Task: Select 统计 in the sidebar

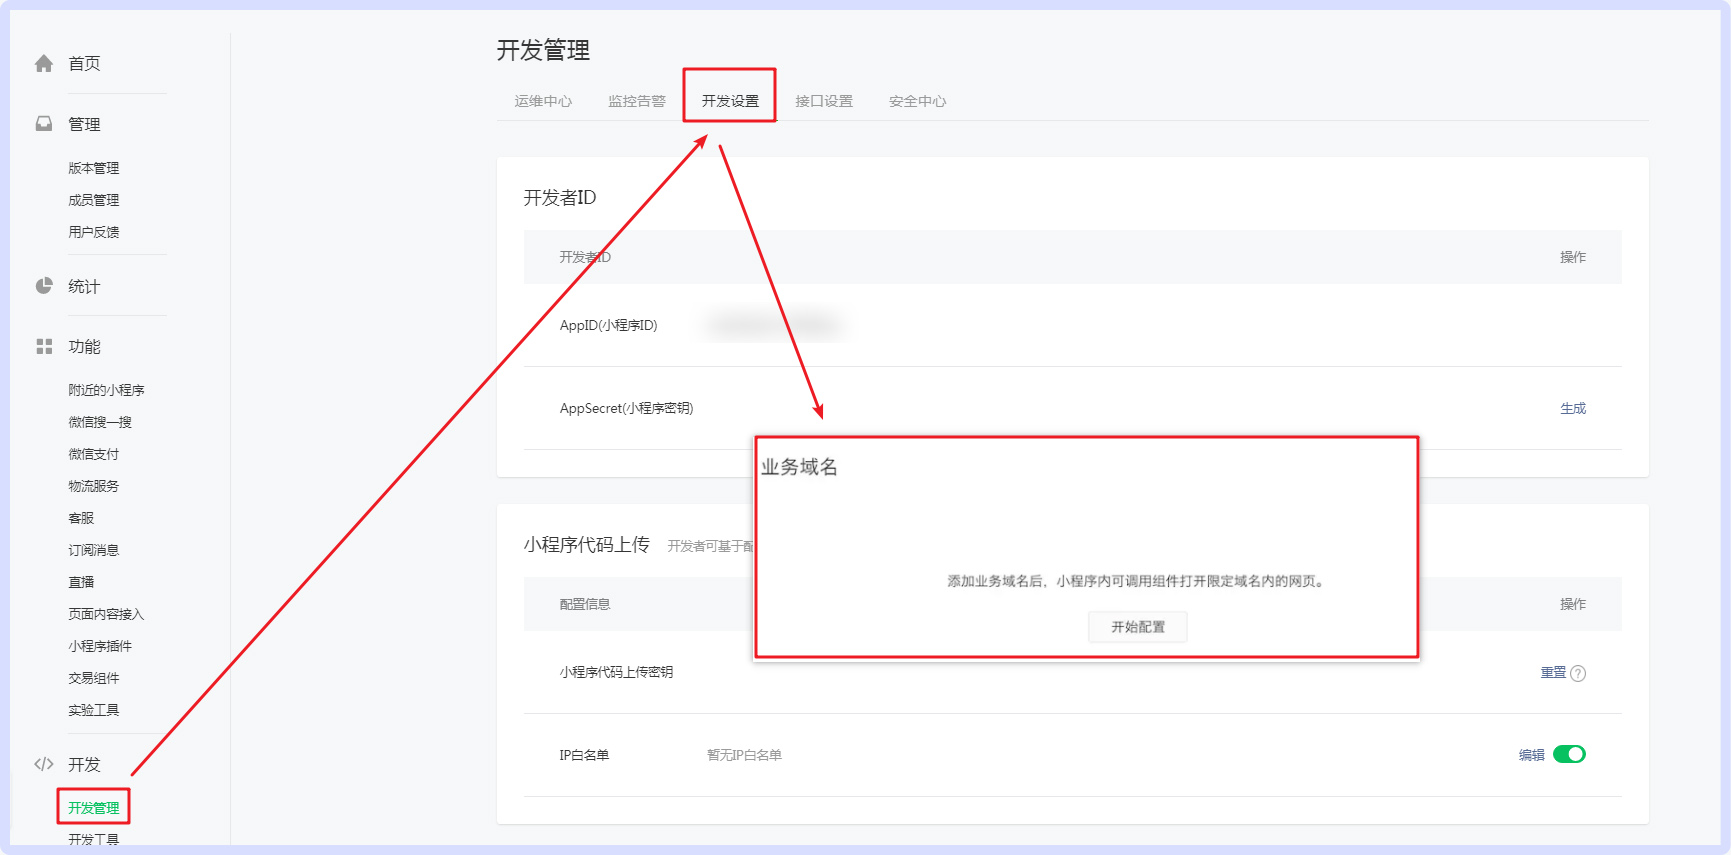Action: pyautogui.click(x=84, y=286)
